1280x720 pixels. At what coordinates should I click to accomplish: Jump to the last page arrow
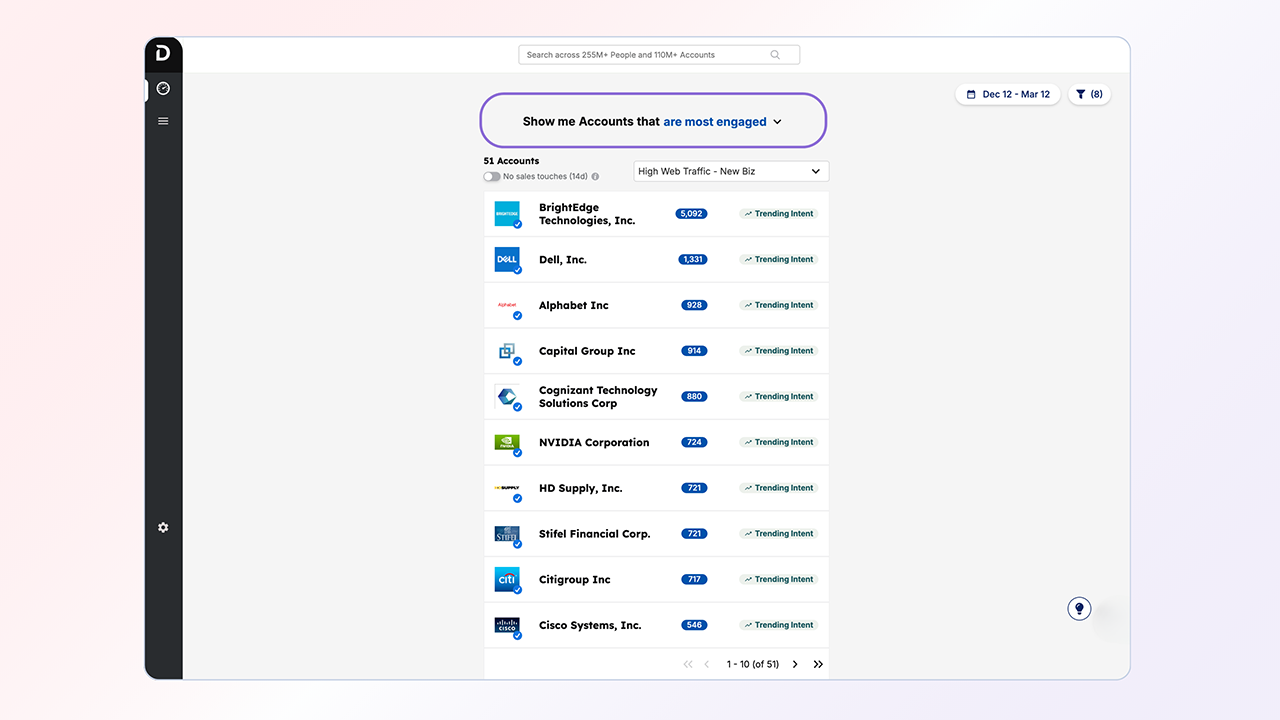click(818, 664)
